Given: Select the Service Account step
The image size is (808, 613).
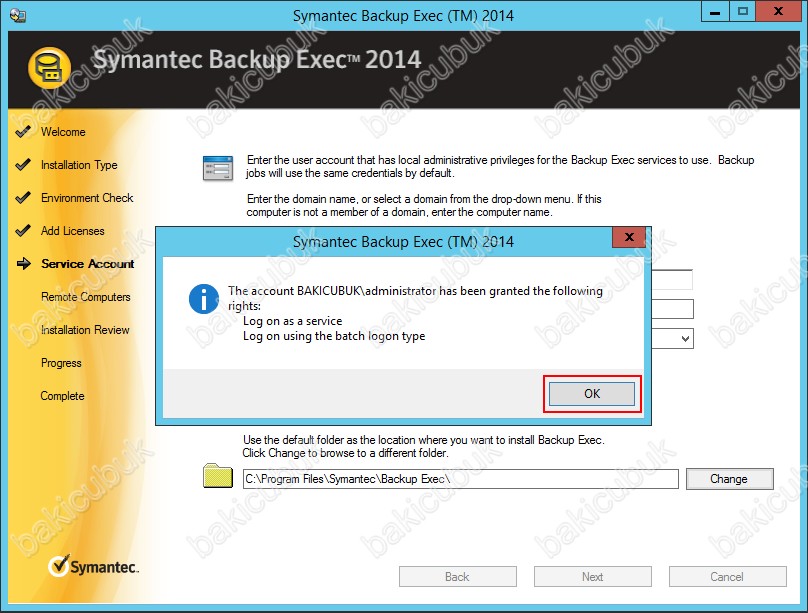Looking at the screenshot, I should point(88,264).
